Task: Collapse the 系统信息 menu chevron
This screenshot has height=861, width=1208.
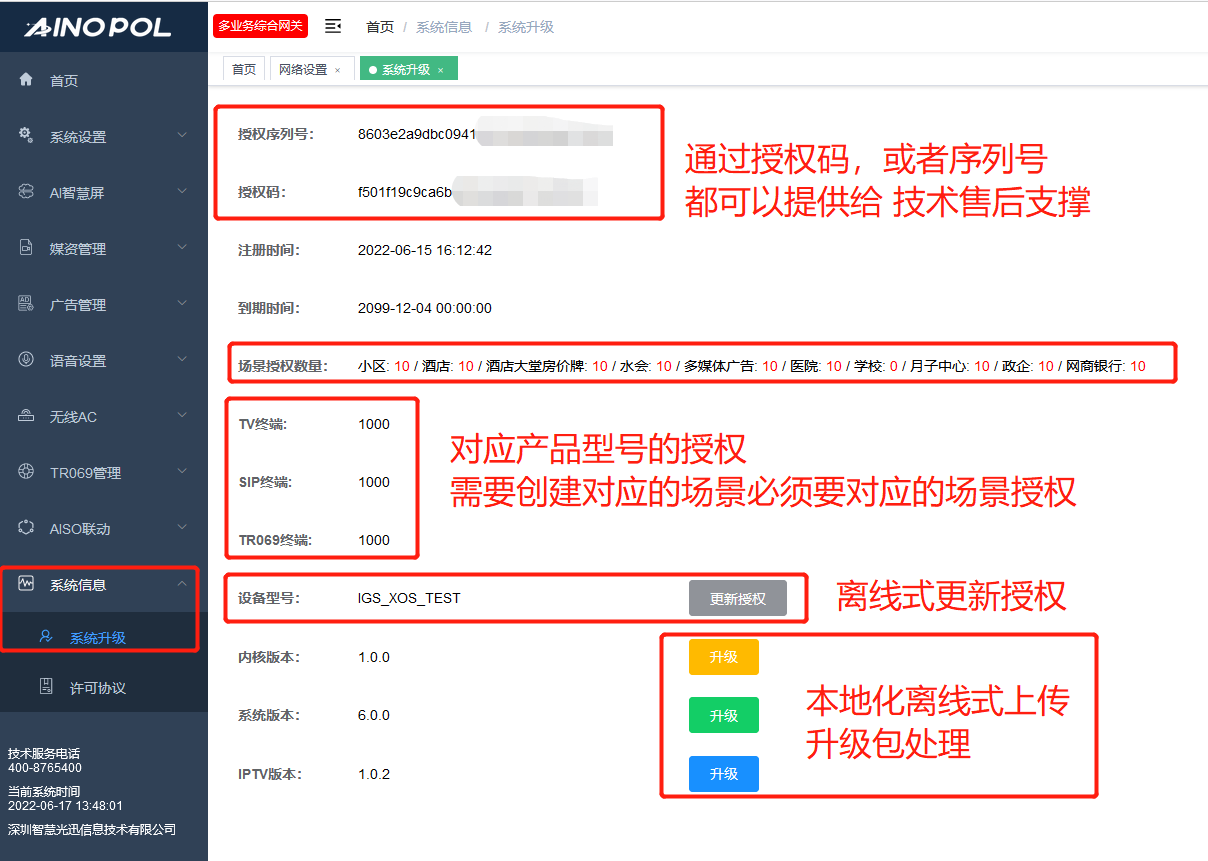Action: point(181,584)
